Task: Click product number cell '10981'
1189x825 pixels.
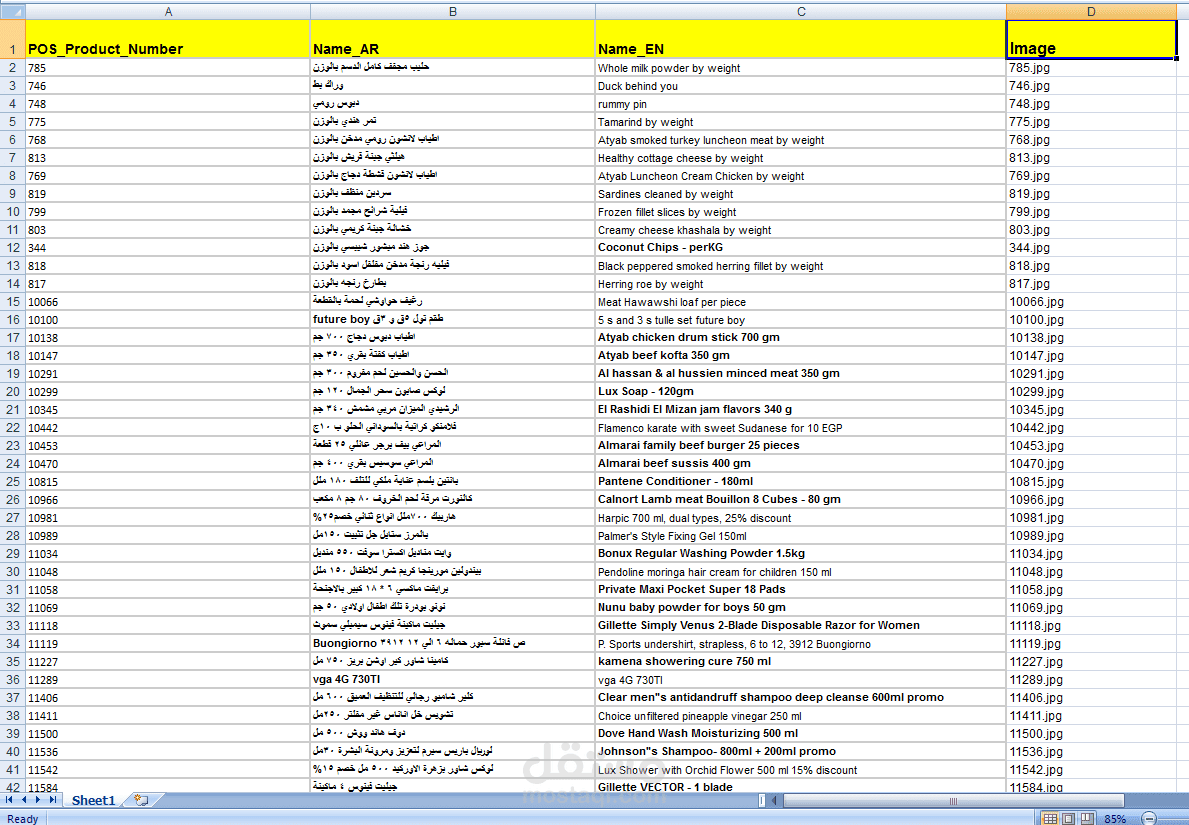Action: coord(168,518)
